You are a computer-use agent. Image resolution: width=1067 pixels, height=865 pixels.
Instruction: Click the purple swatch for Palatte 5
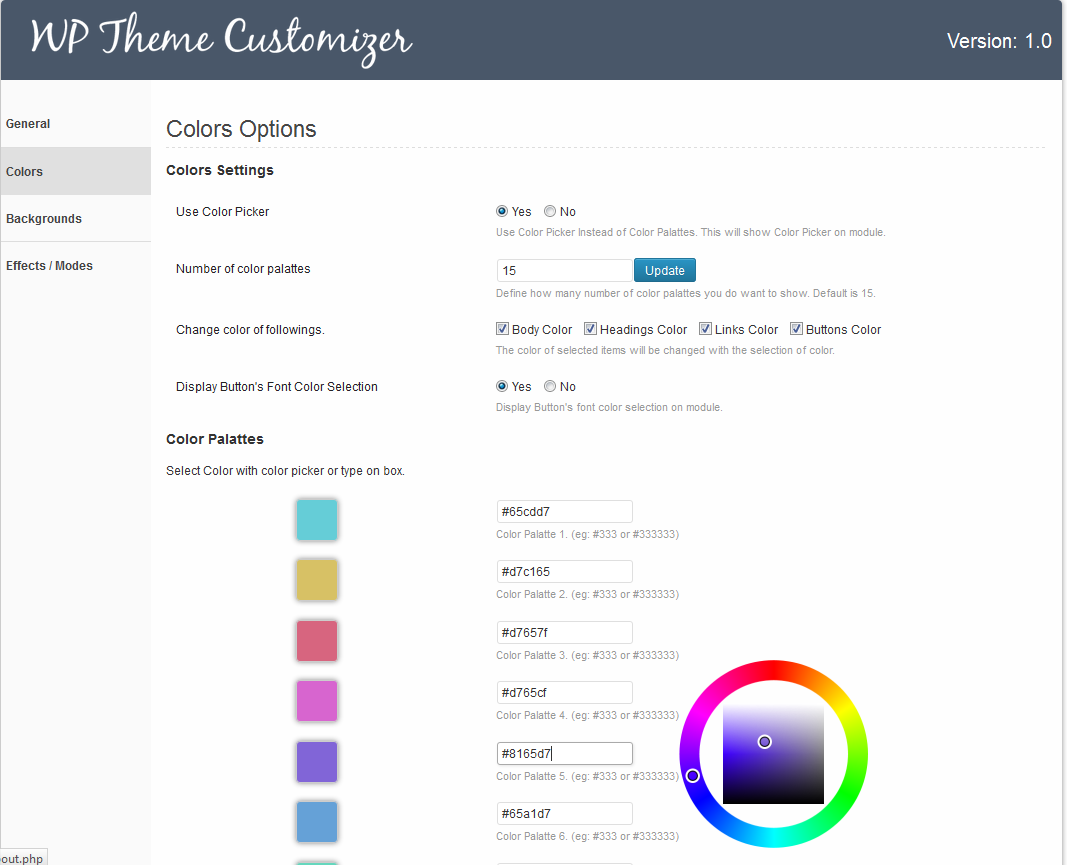(x=316, y=762)
